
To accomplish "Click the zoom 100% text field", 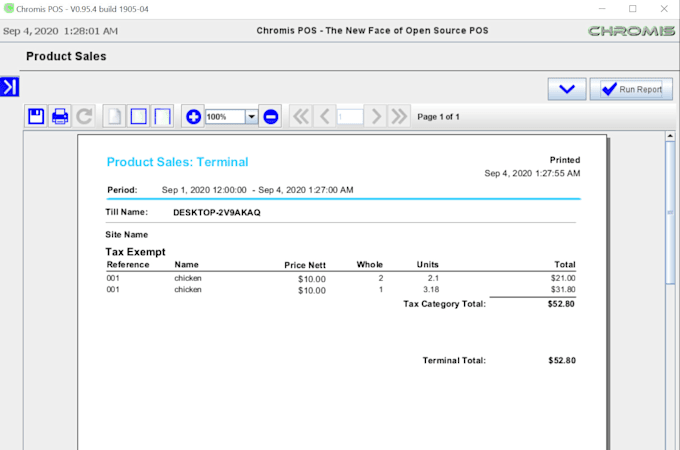I will [x=226, y=117].
